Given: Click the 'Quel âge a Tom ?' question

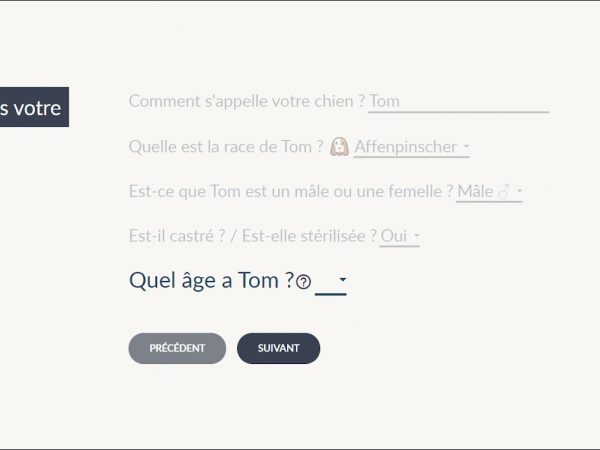Looking at the screenshot, I should click(211, 281).
